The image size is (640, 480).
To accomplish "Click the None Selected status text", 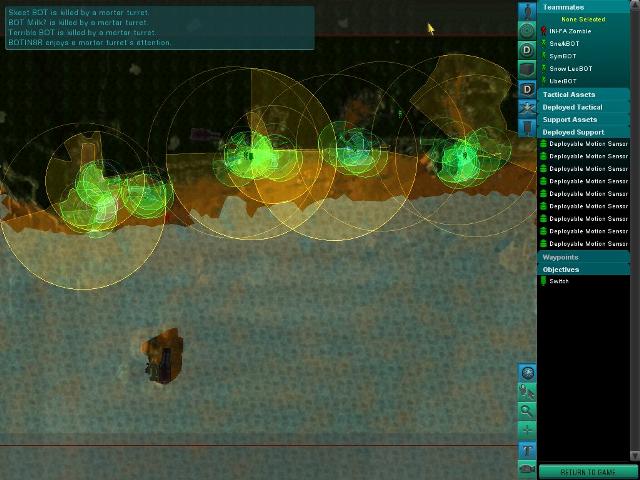I will (x=583, y=19).
